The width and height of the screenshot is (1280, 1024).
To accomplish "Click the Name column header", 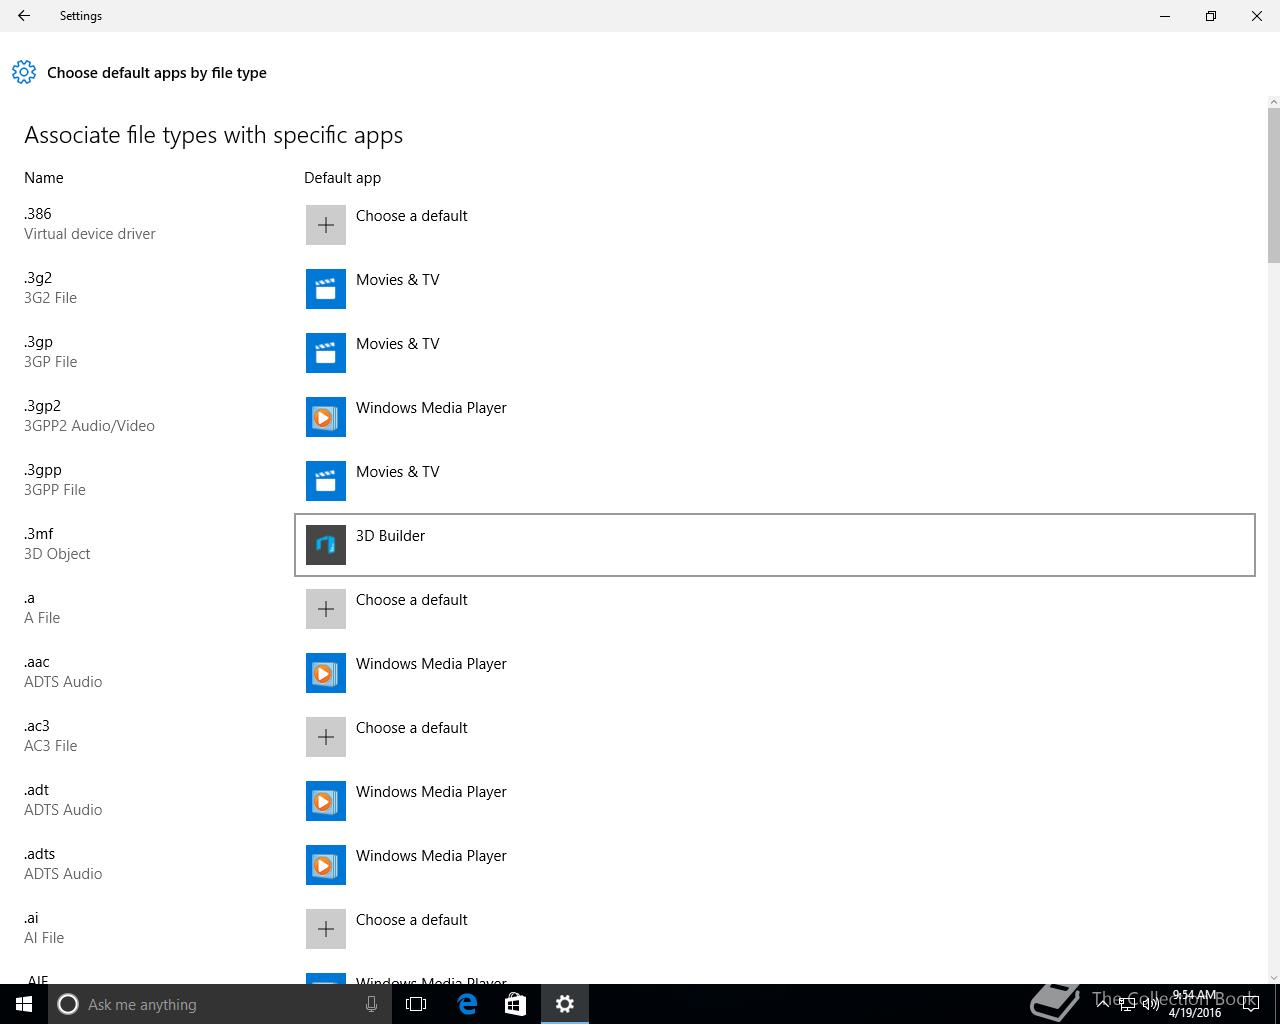I will (x=44, y=178).
